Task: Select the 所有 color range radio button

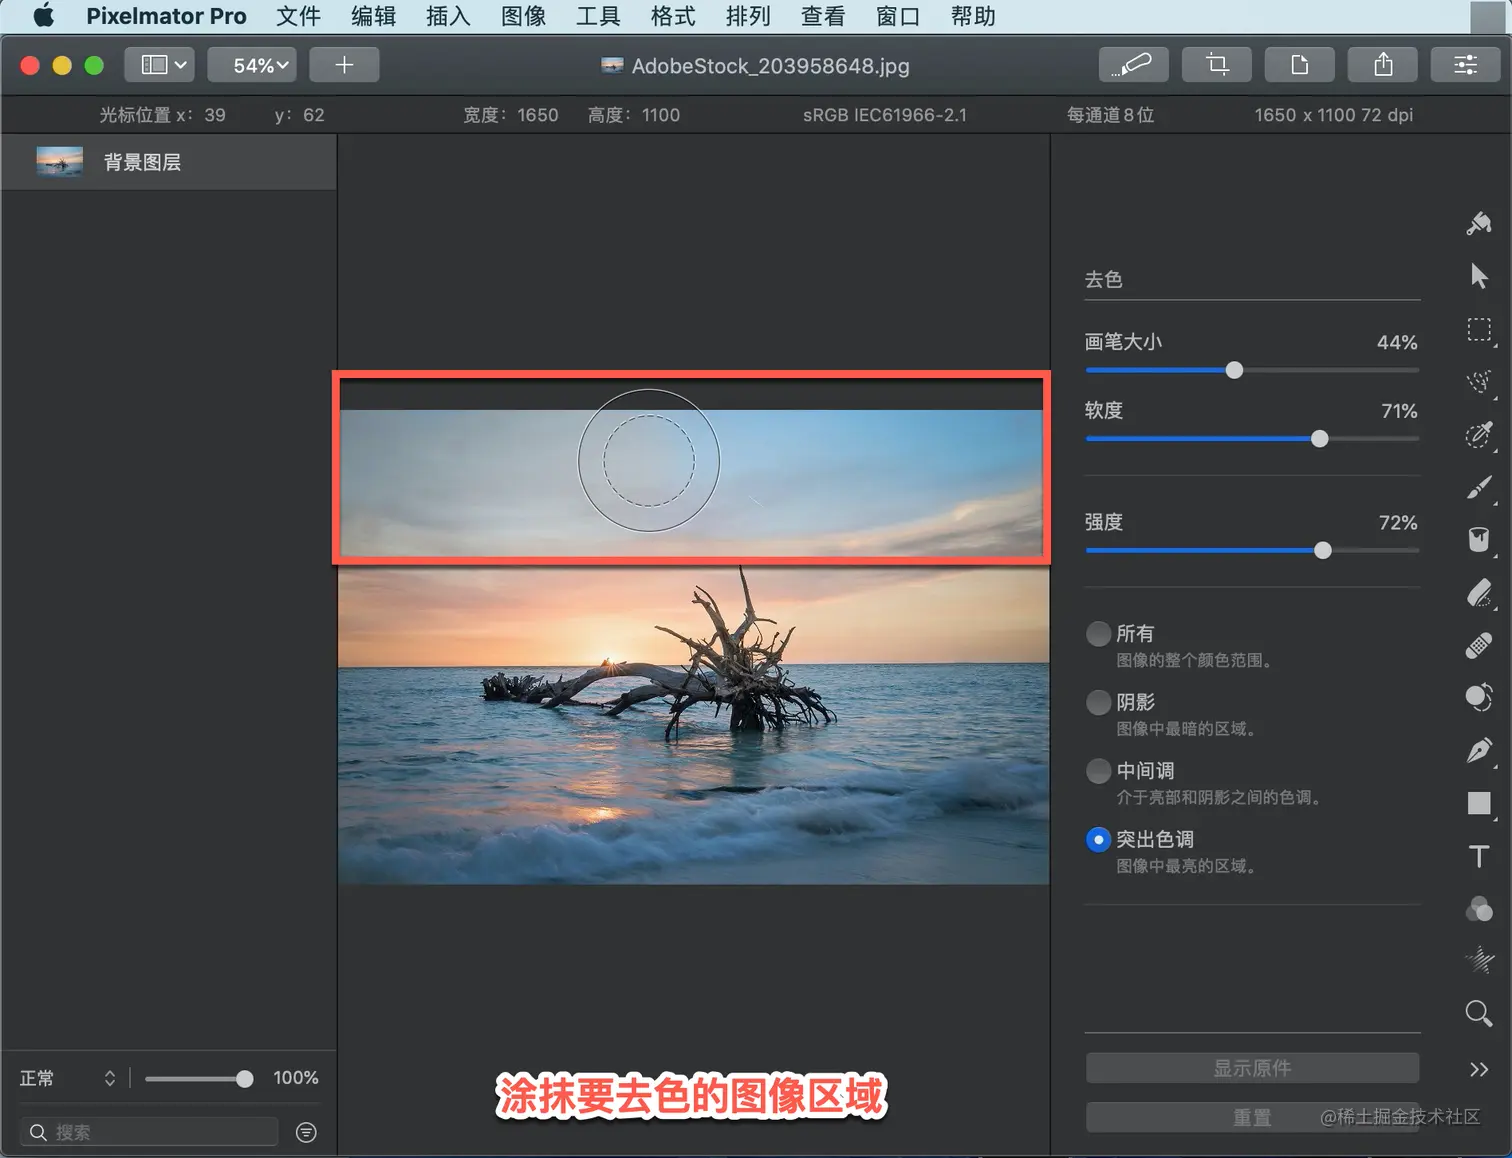Action: pos(1098,634)
